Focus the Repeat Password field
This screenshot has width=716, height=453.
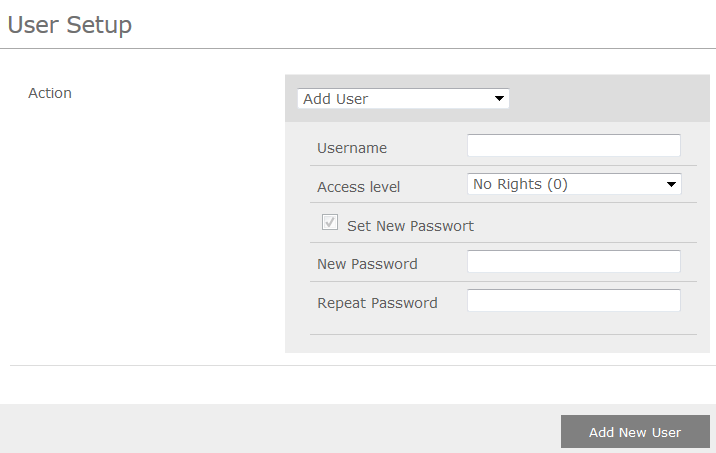point(573,301)
